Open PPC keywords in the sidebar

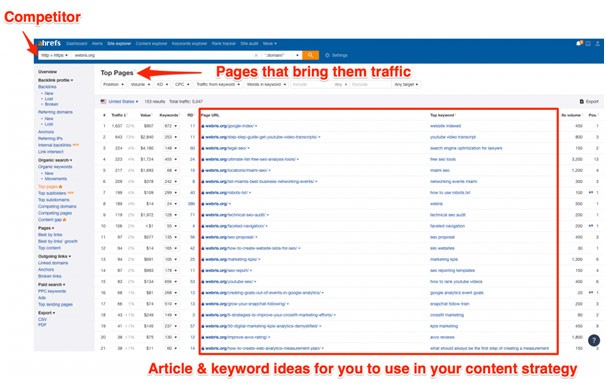52,291
